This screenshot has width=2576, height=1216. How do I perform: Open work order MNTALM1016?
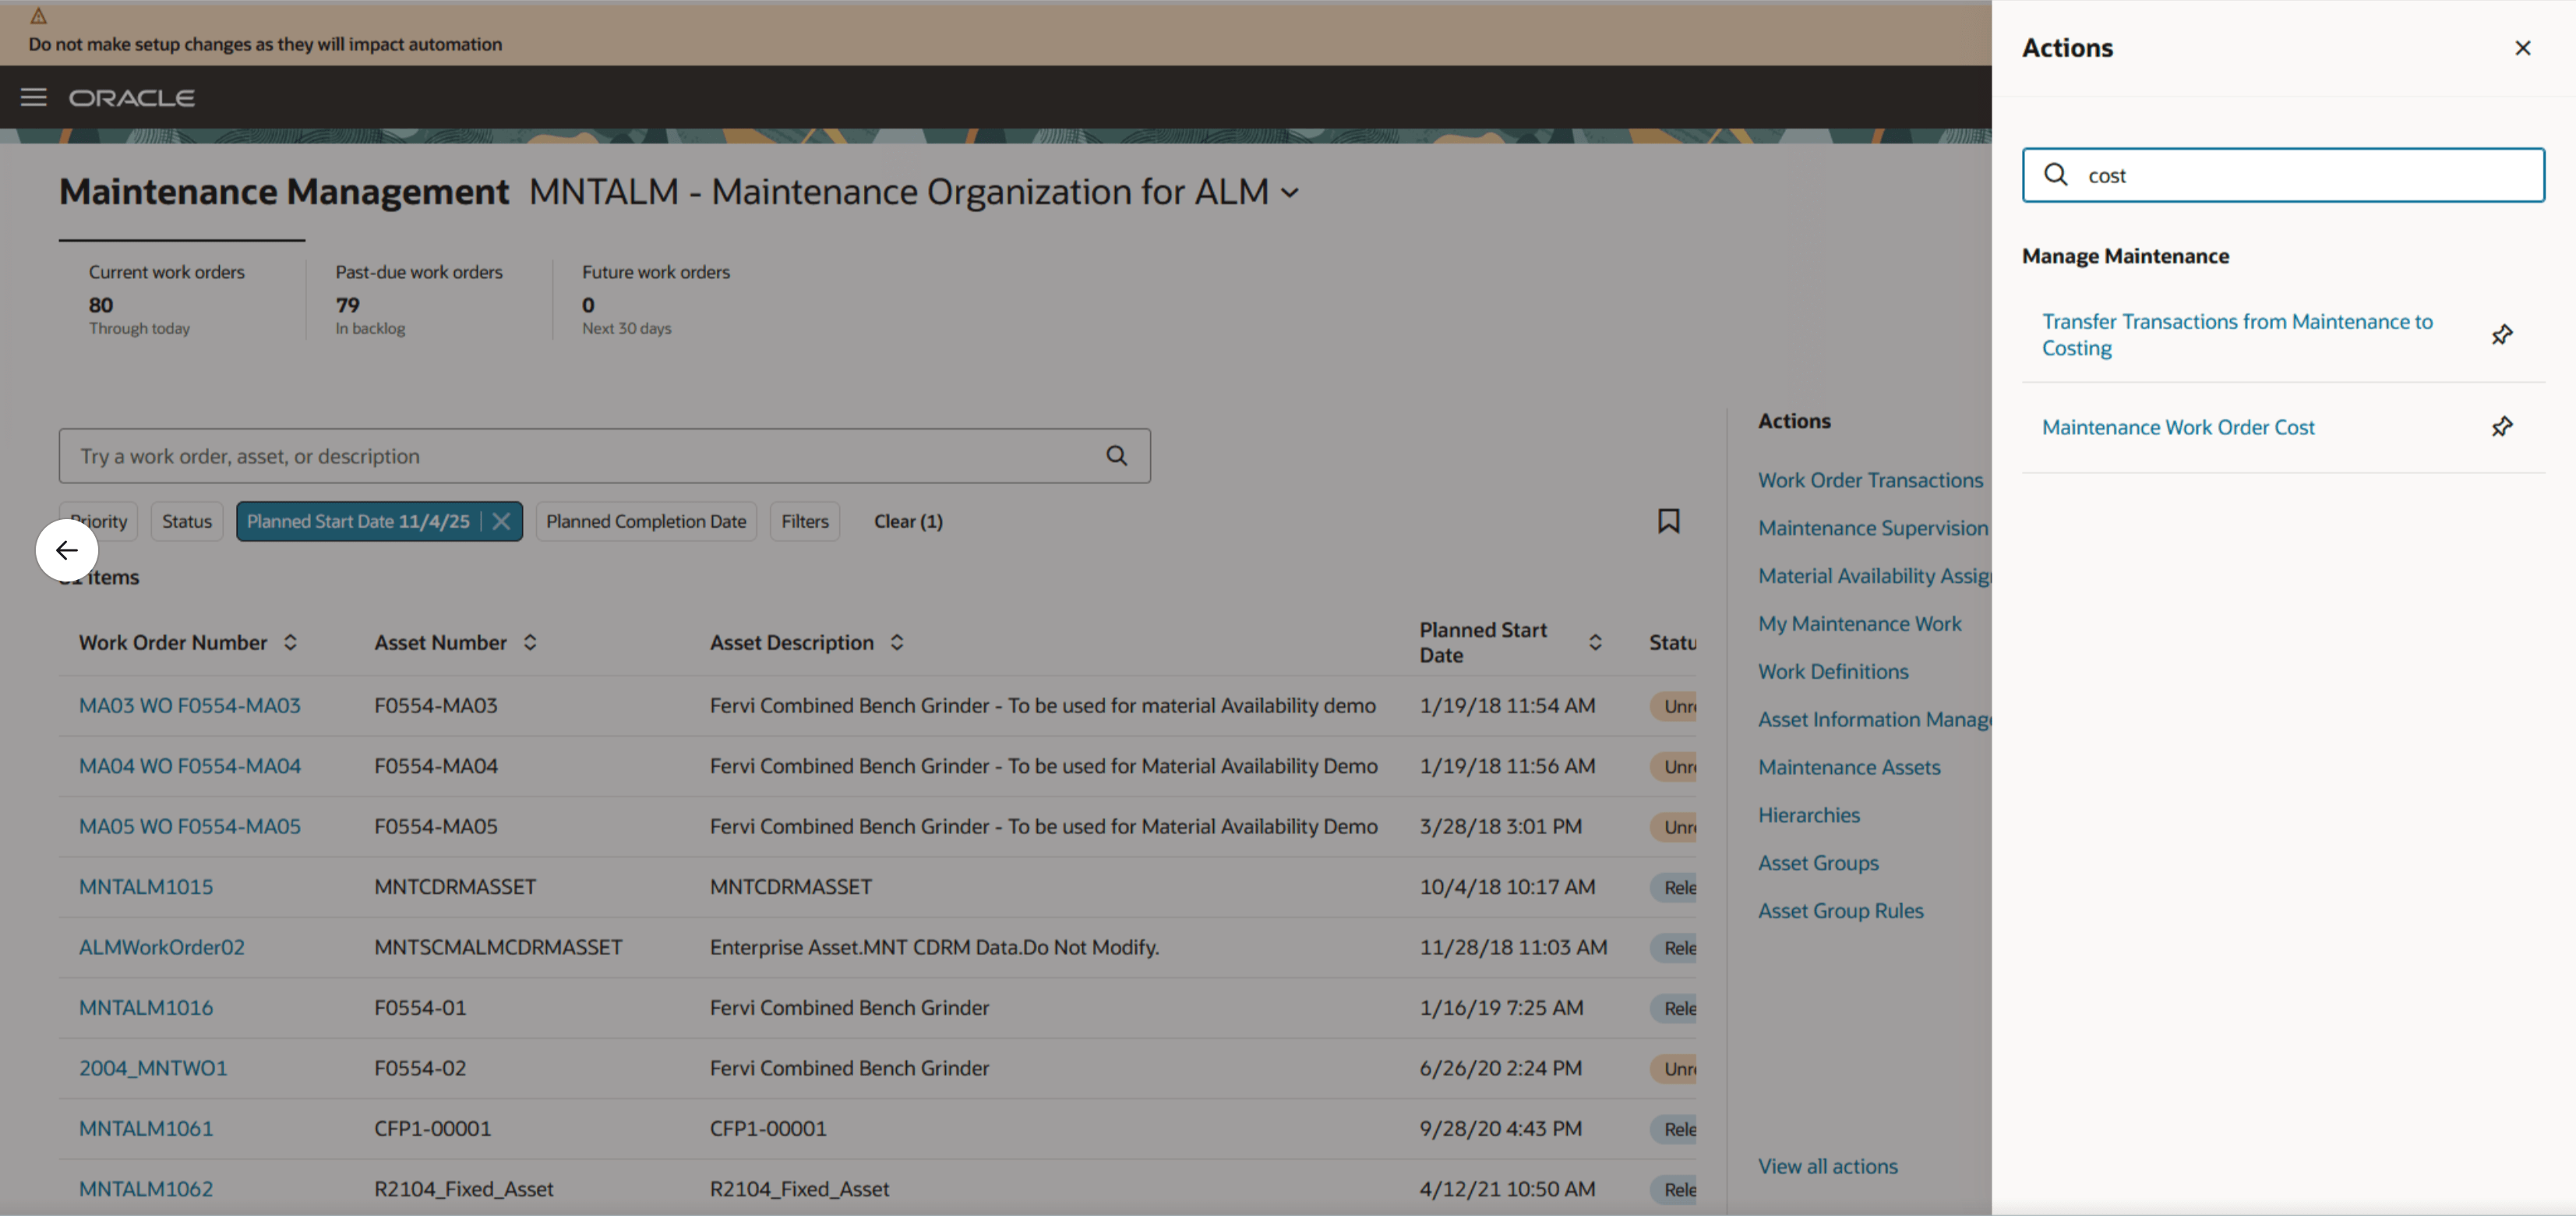point(146,1008)
